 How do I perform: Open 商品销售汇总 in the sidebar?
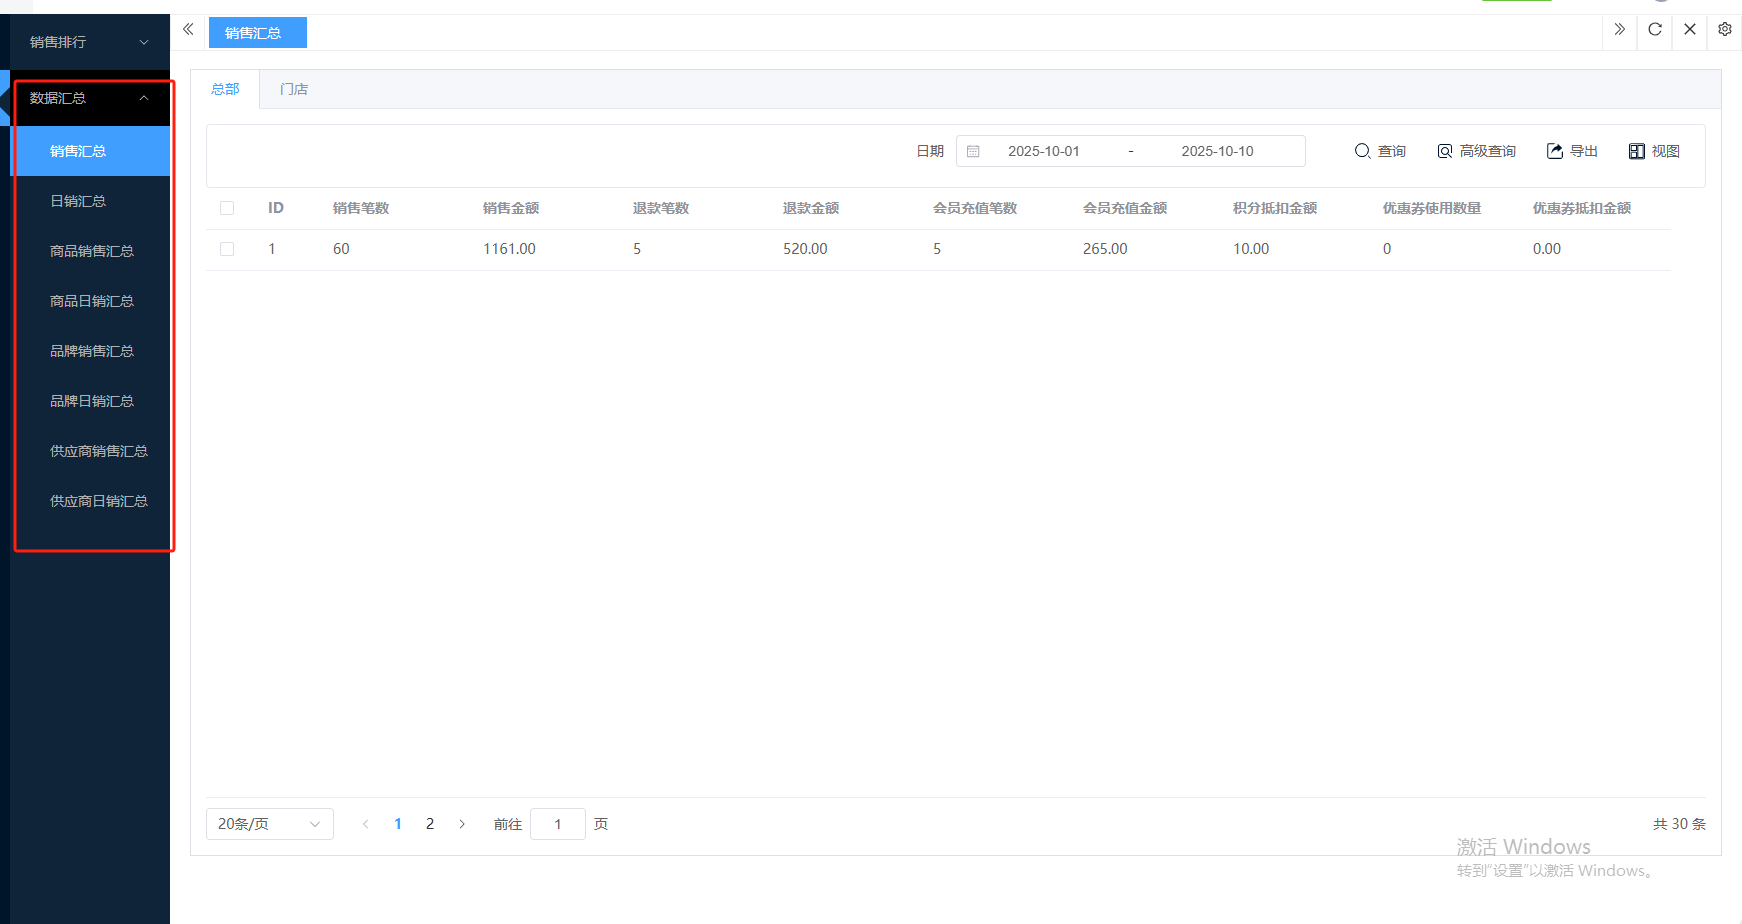coord(92,251)
